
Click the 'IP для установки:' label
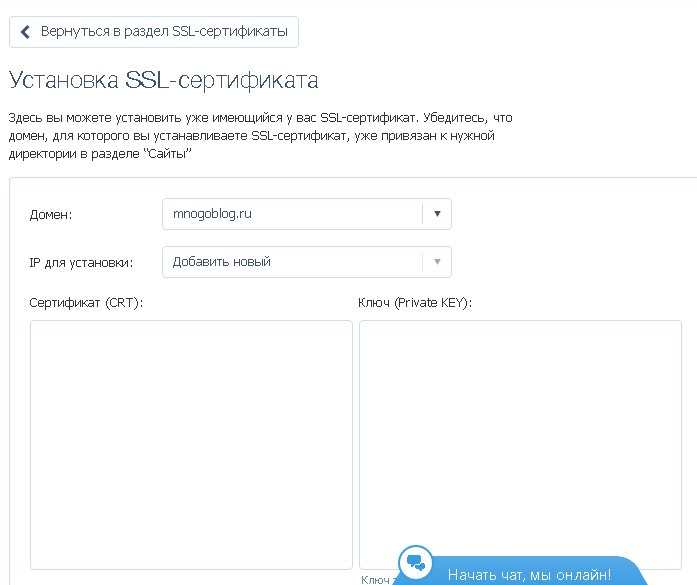[81, 263]
